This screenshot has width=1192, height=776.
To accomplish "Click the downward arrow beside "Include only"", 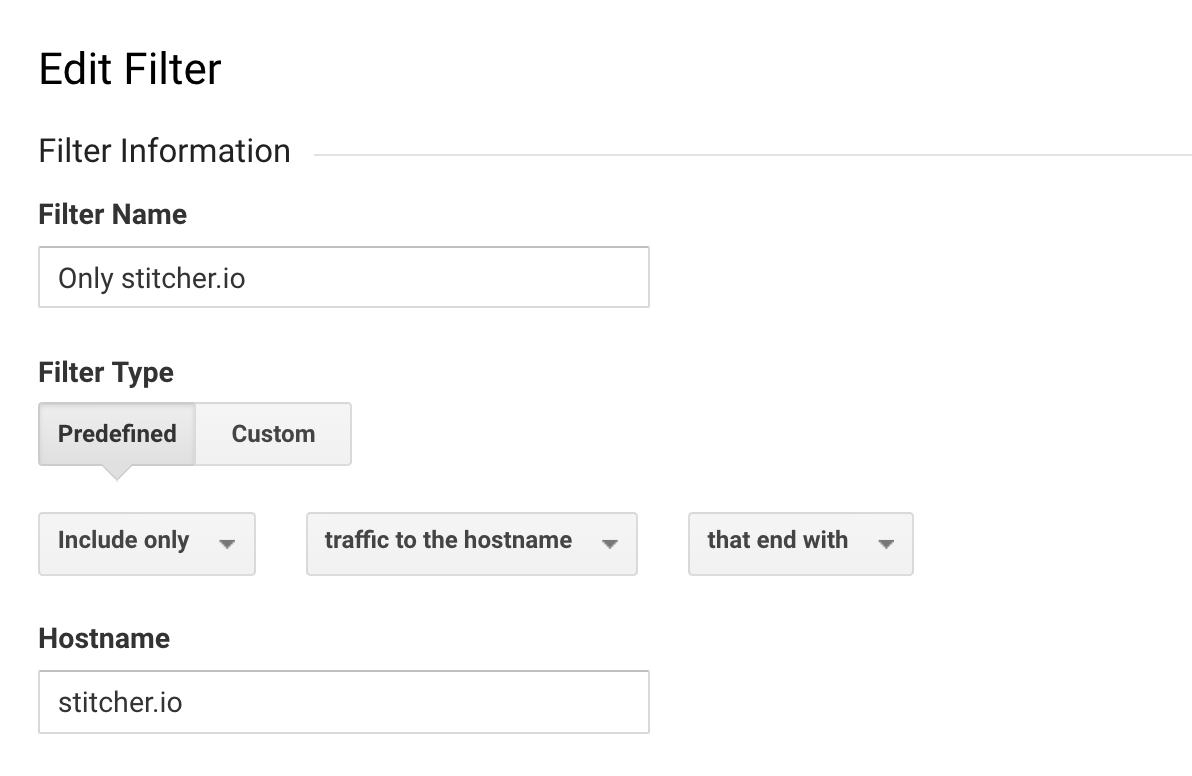I will tap(227, 544).
